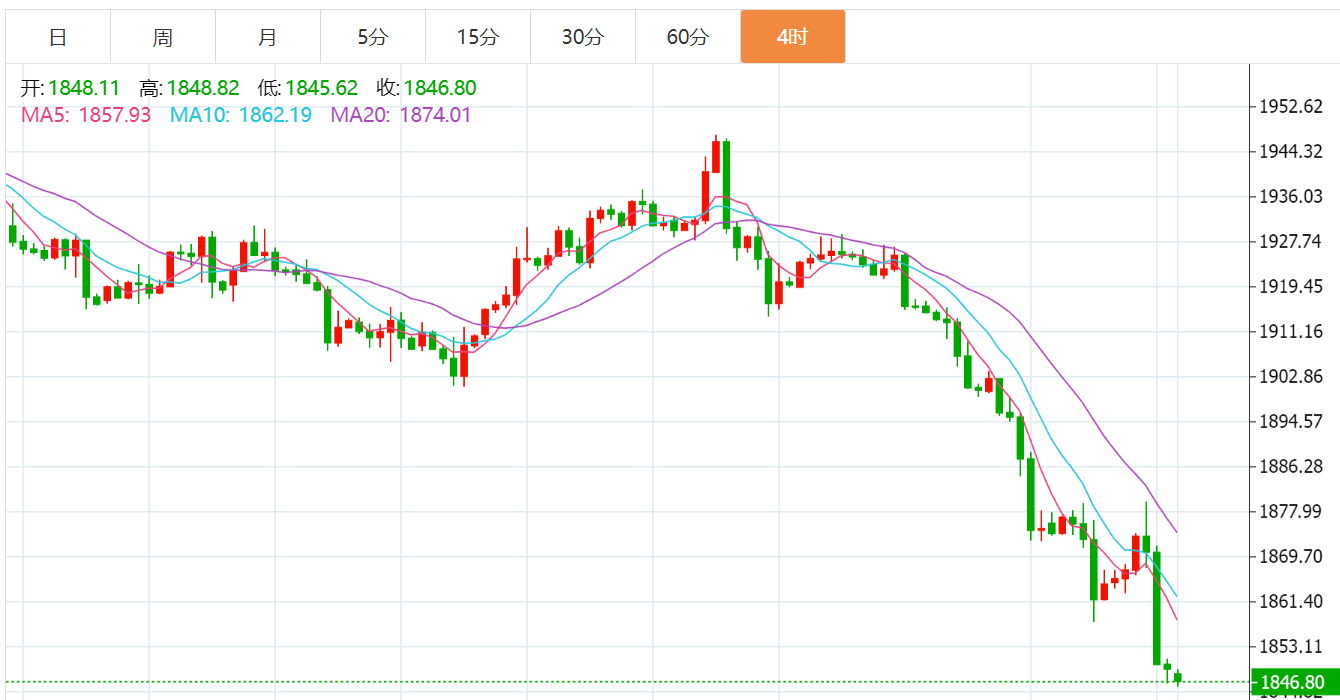The width and height of the screenshot is (1340, 700).
Task: Select the 周 weekly timeframe tab
Action: [x=163, y=37]
